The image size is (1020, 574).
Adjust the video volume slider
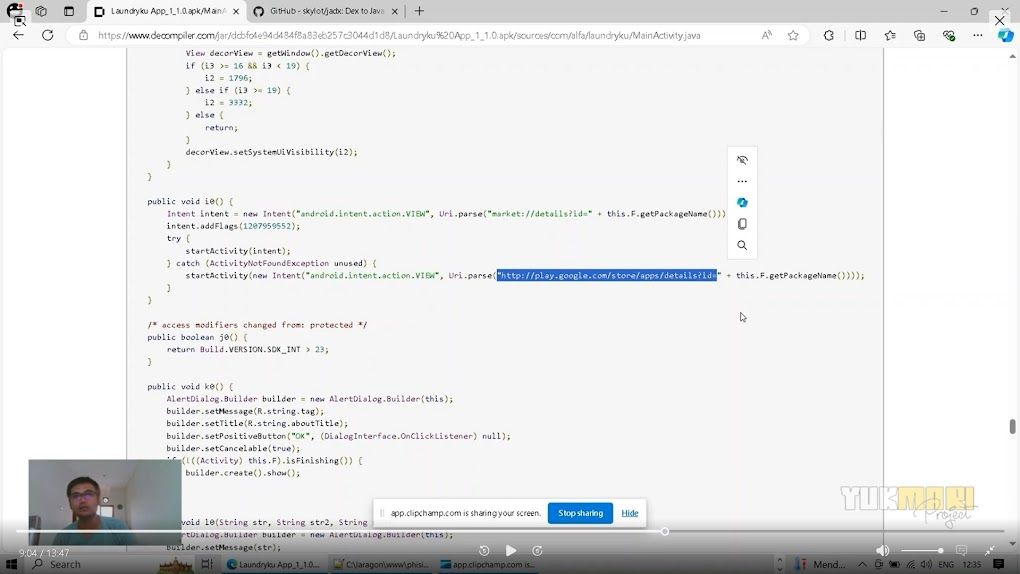tap(922, 551)
